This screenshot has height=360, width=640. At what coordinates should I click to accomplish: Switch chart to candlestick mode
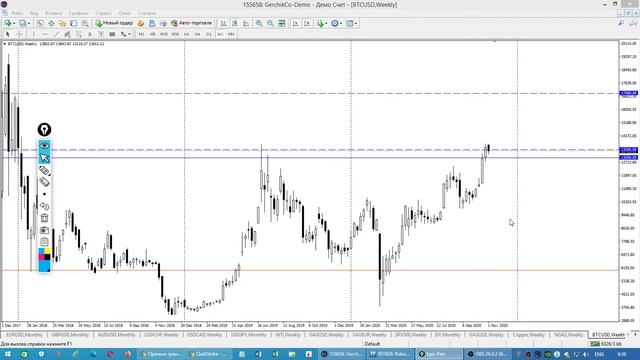pos(235,23)
